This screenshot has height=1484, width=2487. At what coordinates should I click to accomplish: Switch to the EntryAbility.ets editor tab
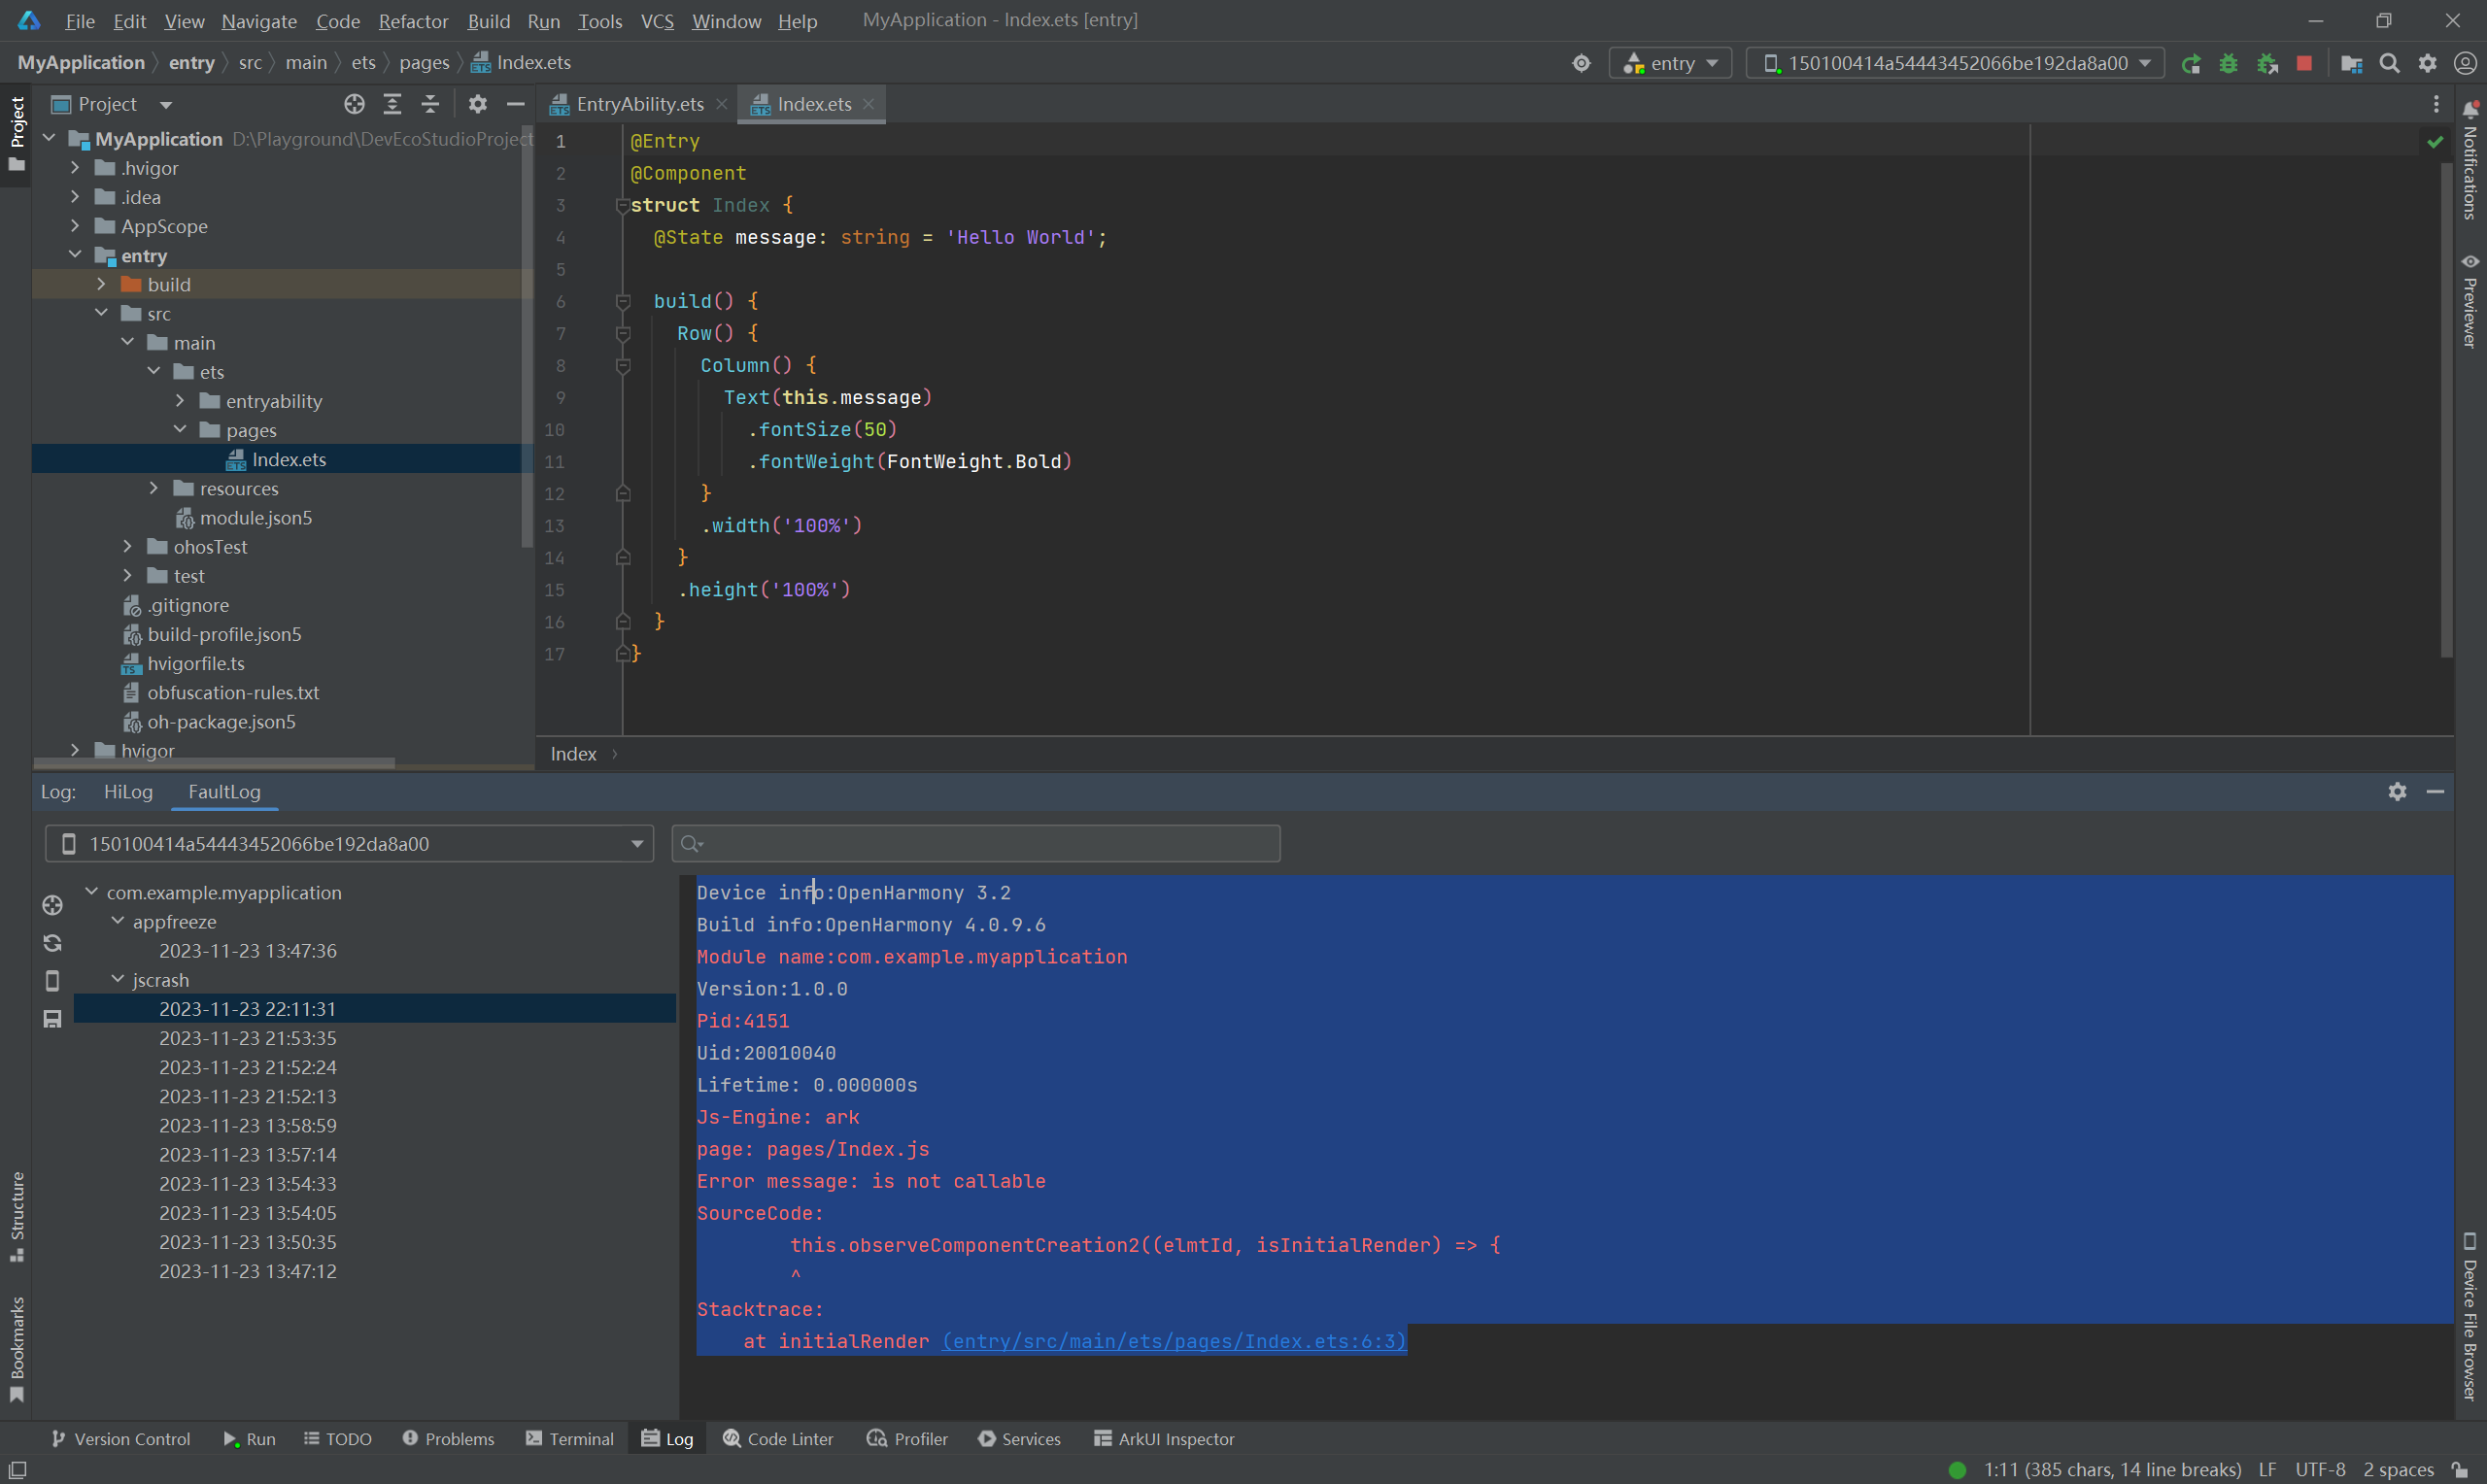coord(638,104)
